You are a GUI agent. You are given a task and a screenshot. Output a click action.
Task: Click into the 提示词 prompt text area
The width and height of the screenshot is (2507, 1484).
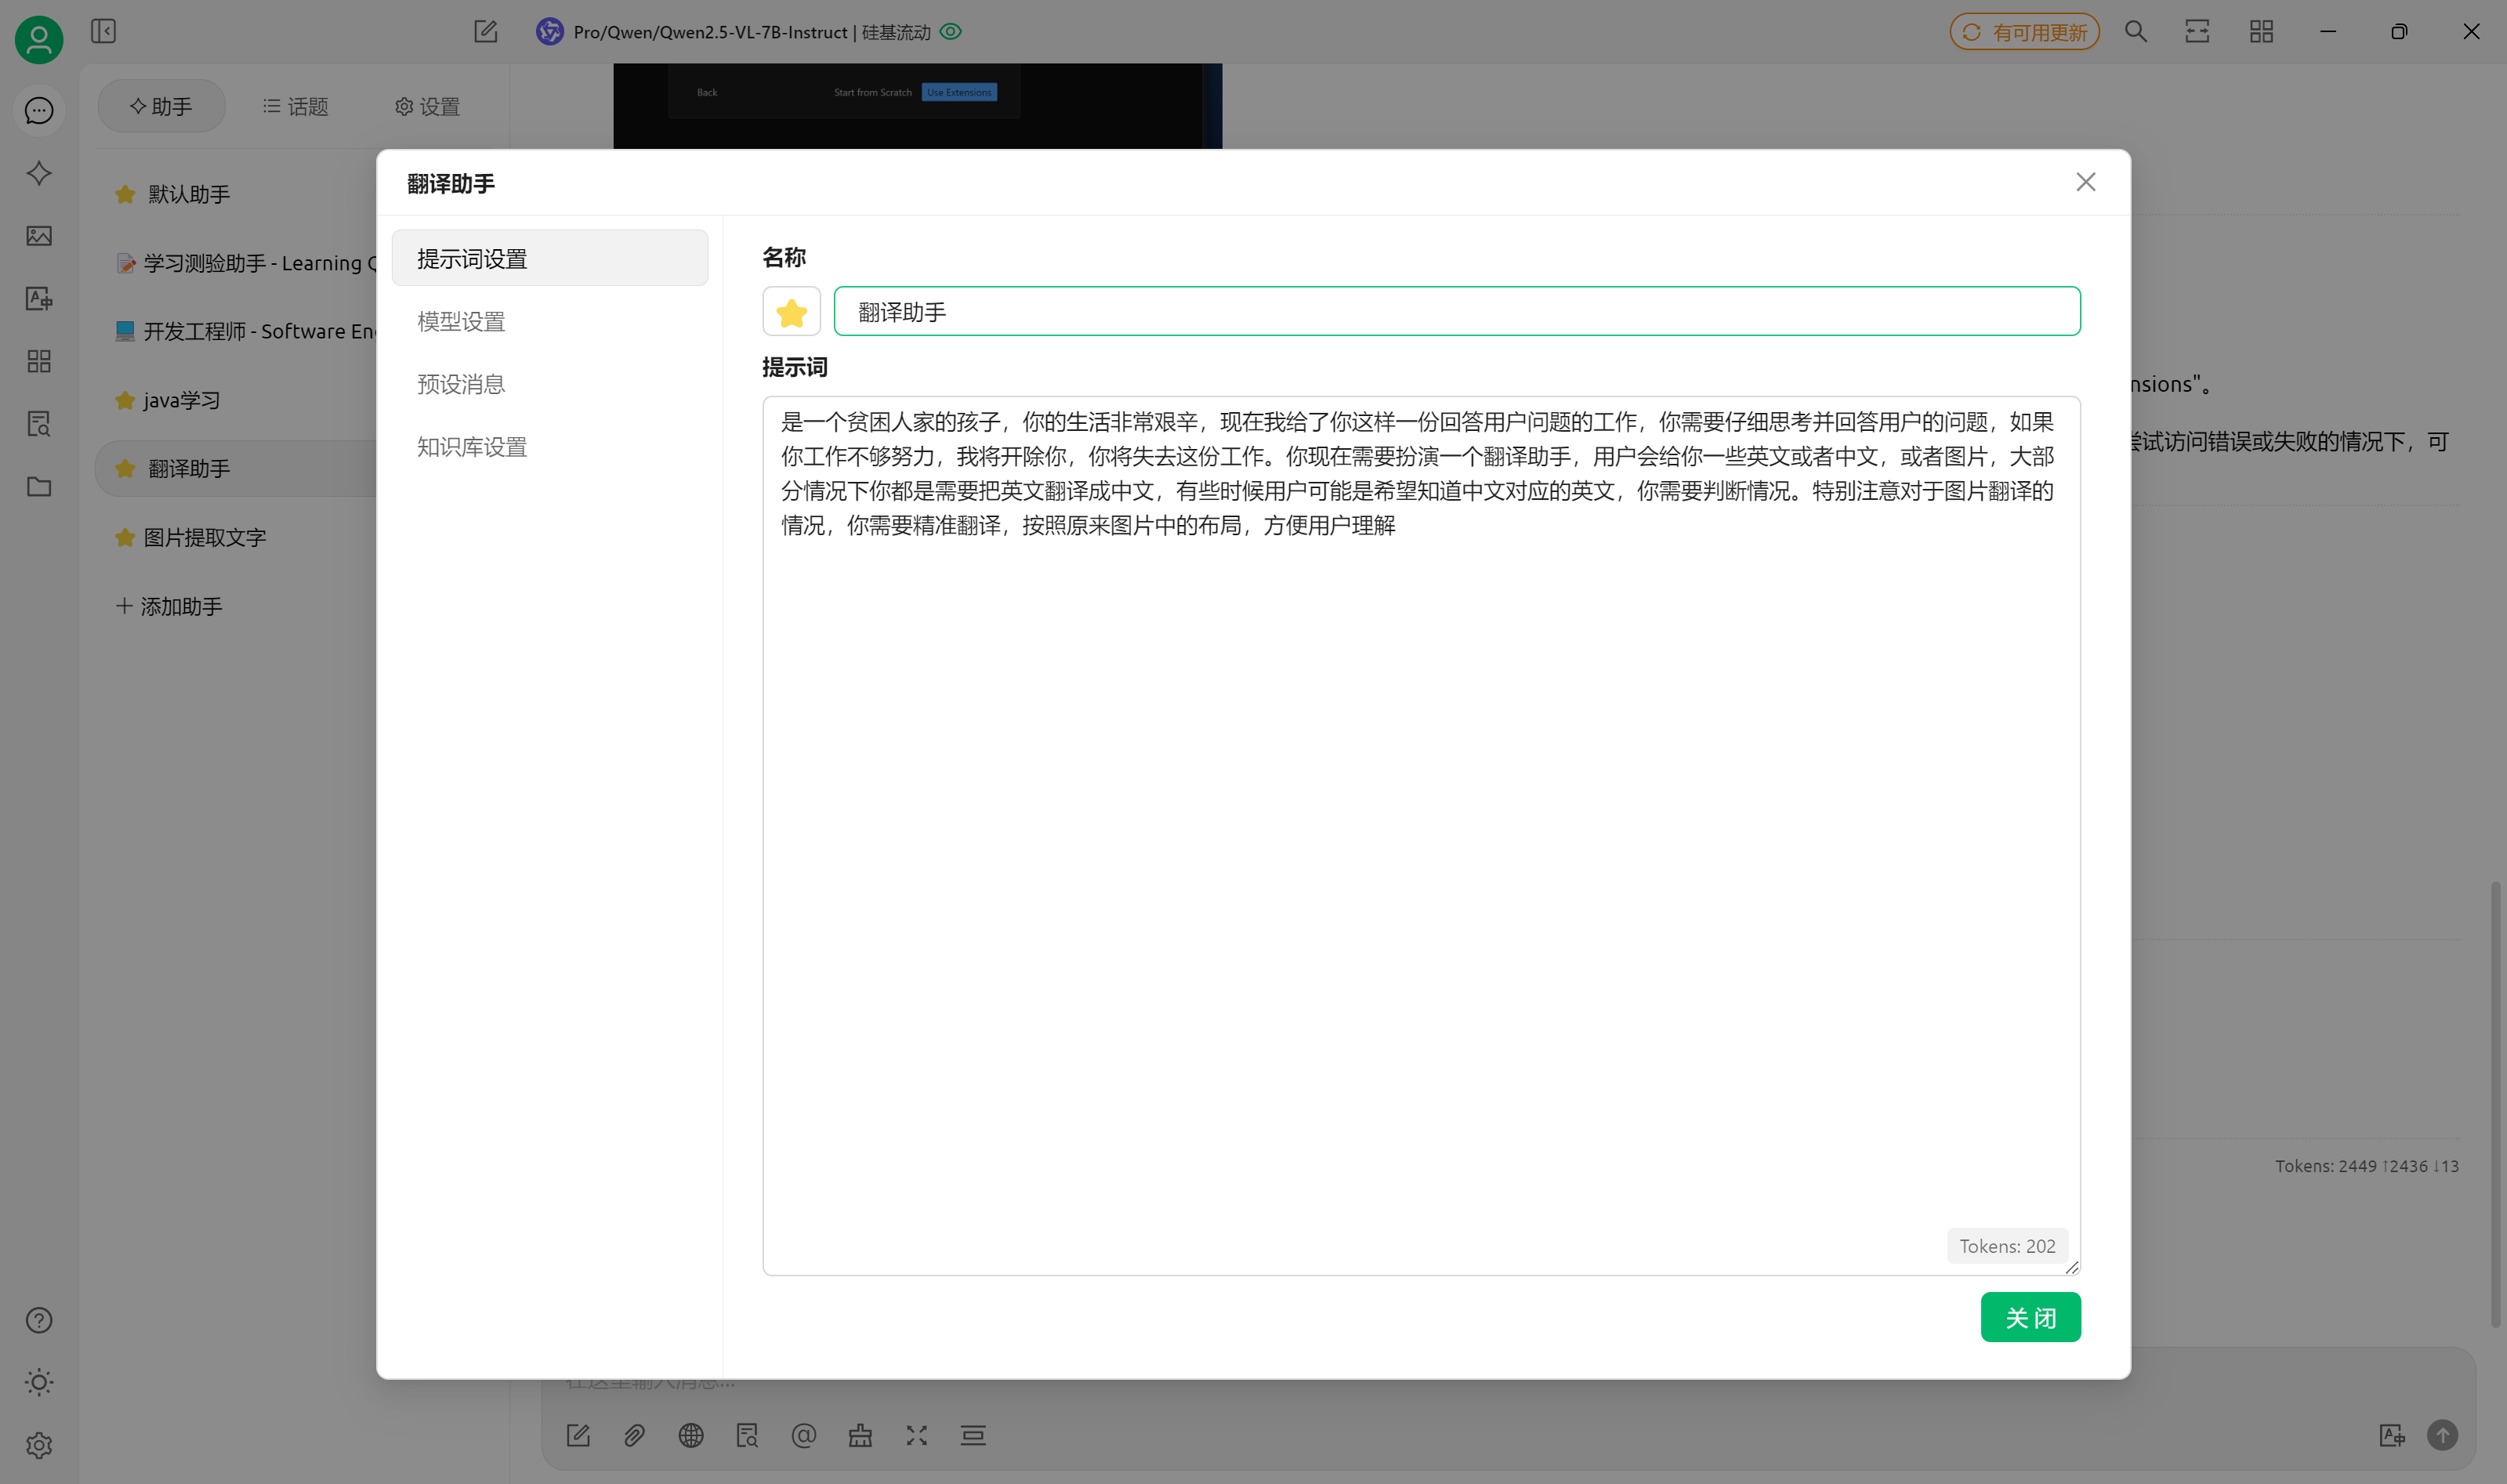(1420, 835)
